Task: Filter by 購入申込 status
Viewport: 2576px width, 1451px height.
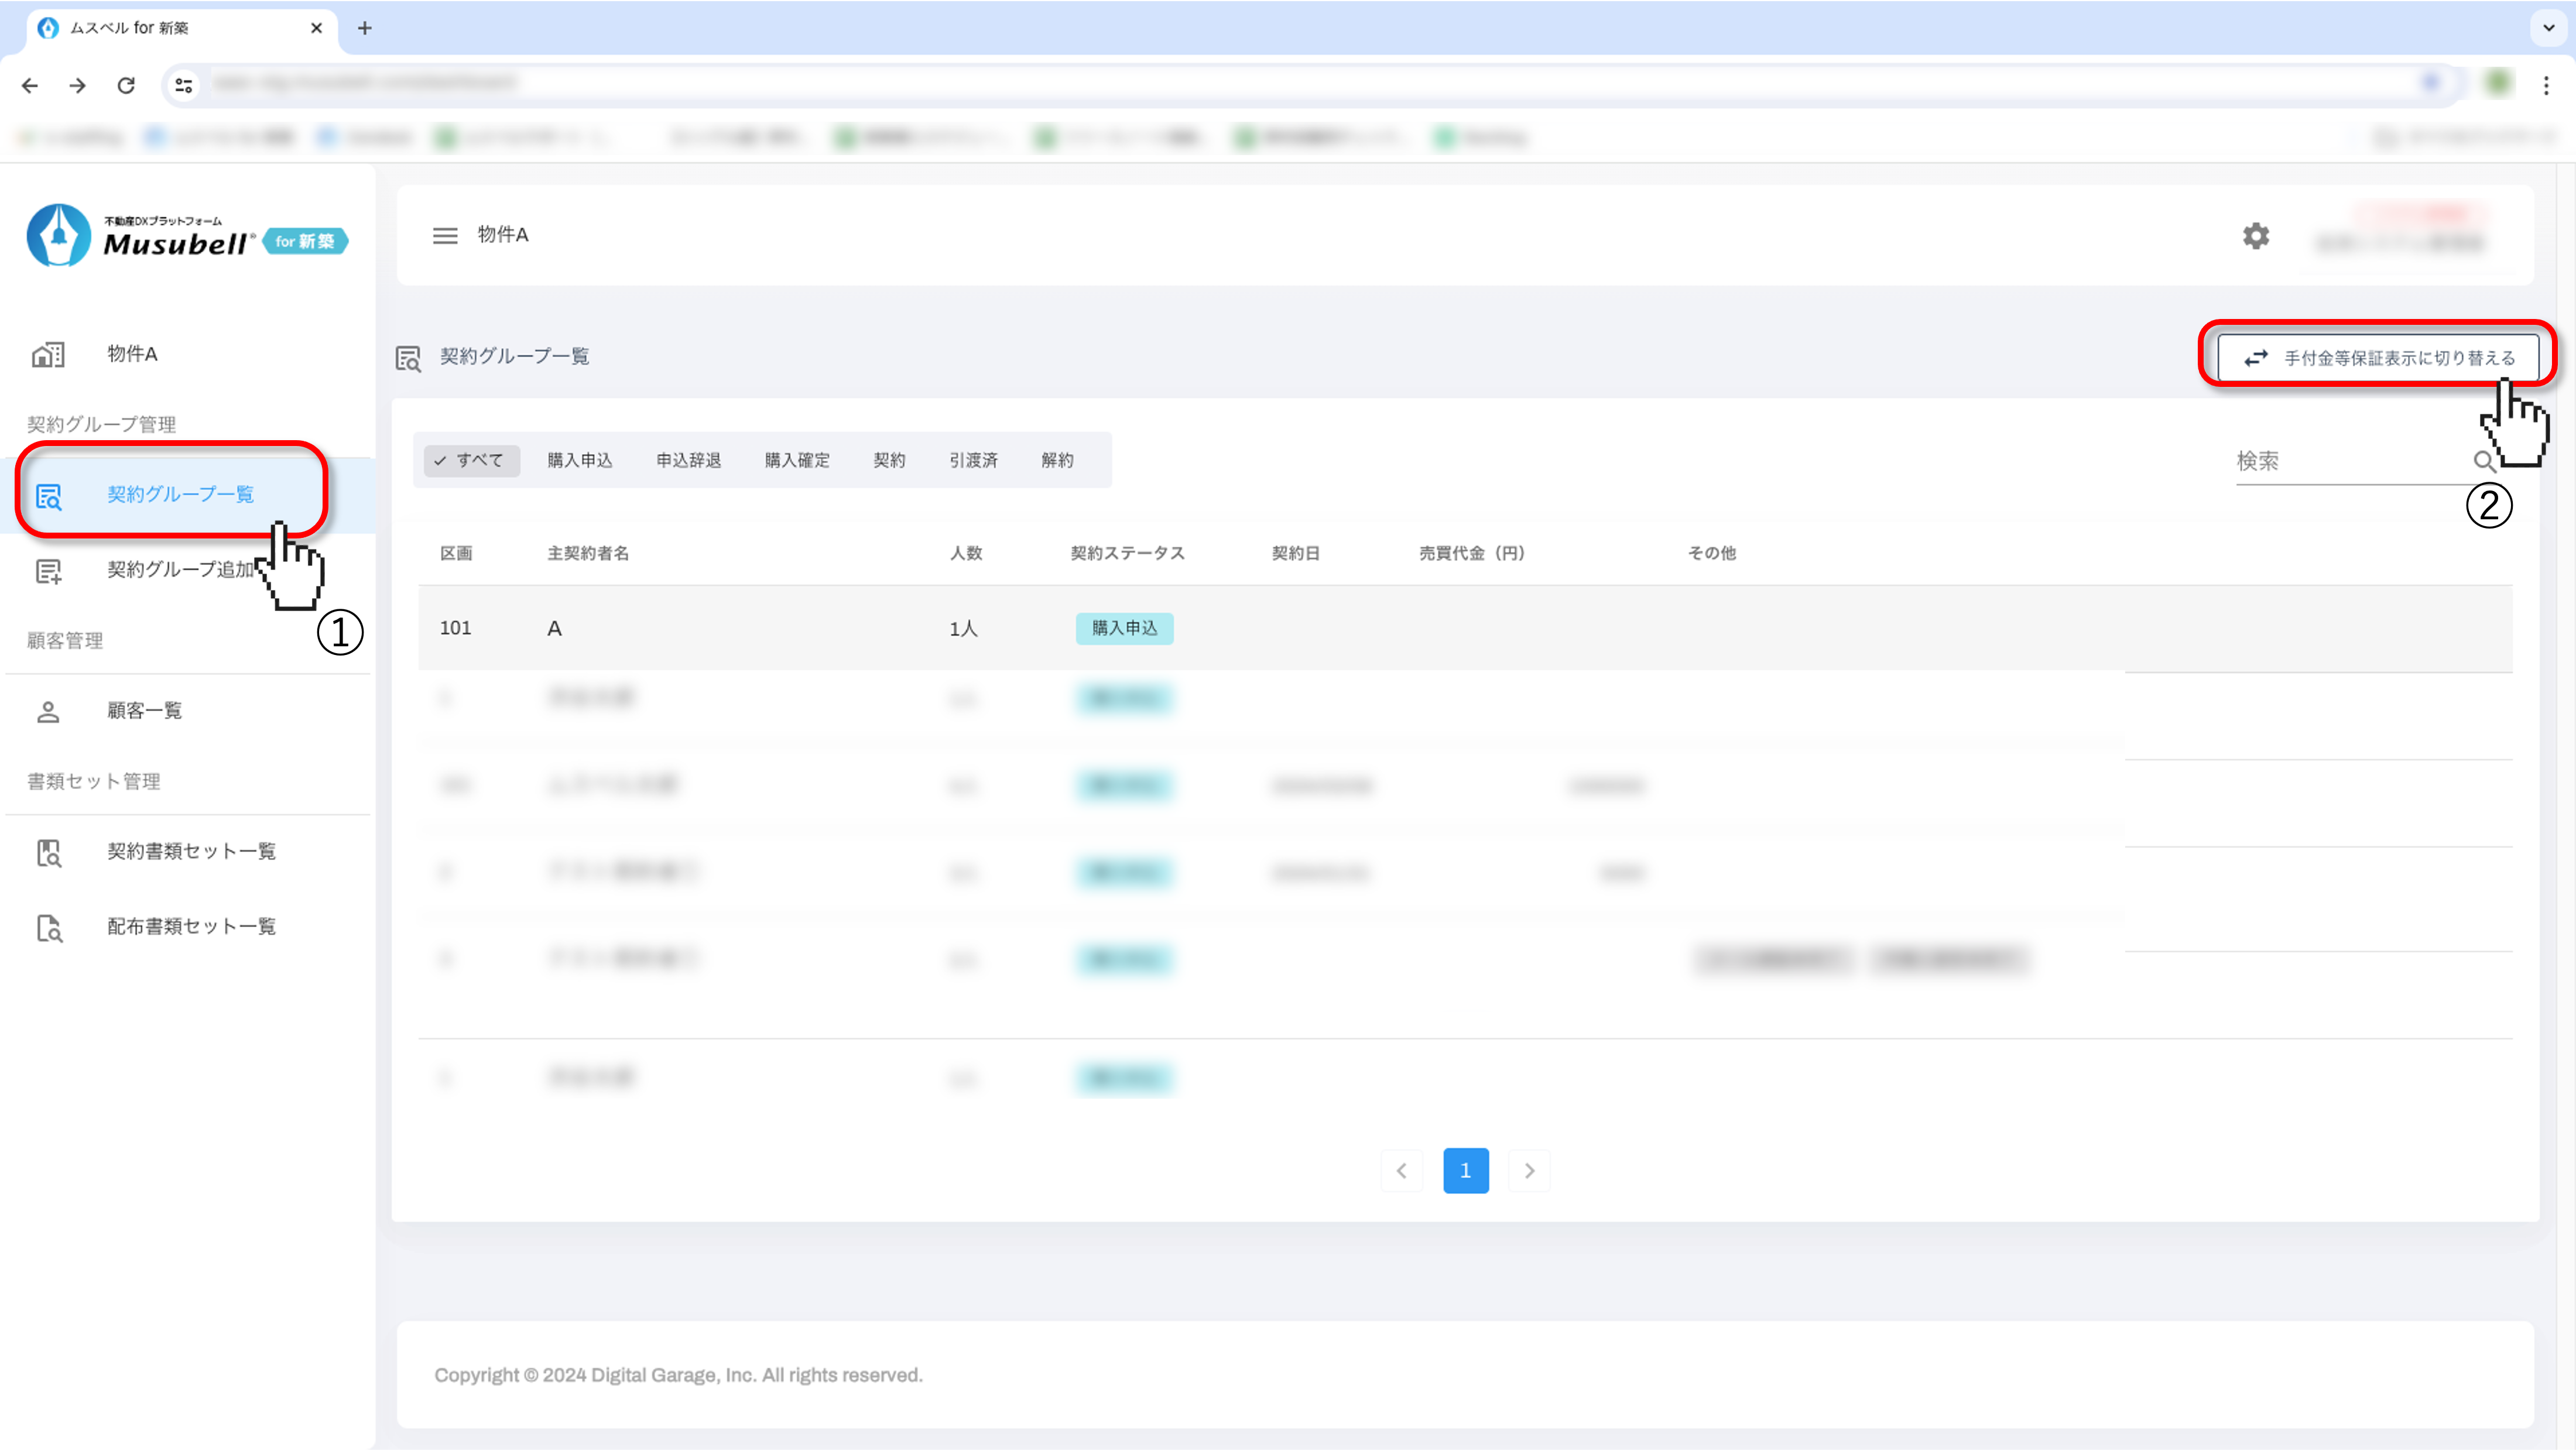Action: [x=580, y=460]
